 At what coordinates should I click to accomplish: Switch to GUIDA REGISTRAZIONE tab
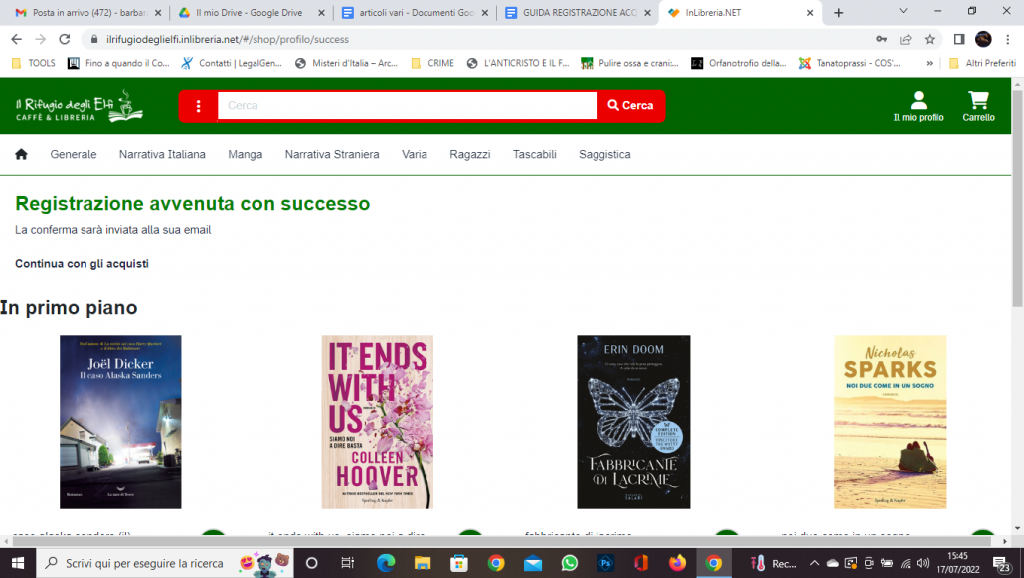pyautogui.click(x=576, y=12)
